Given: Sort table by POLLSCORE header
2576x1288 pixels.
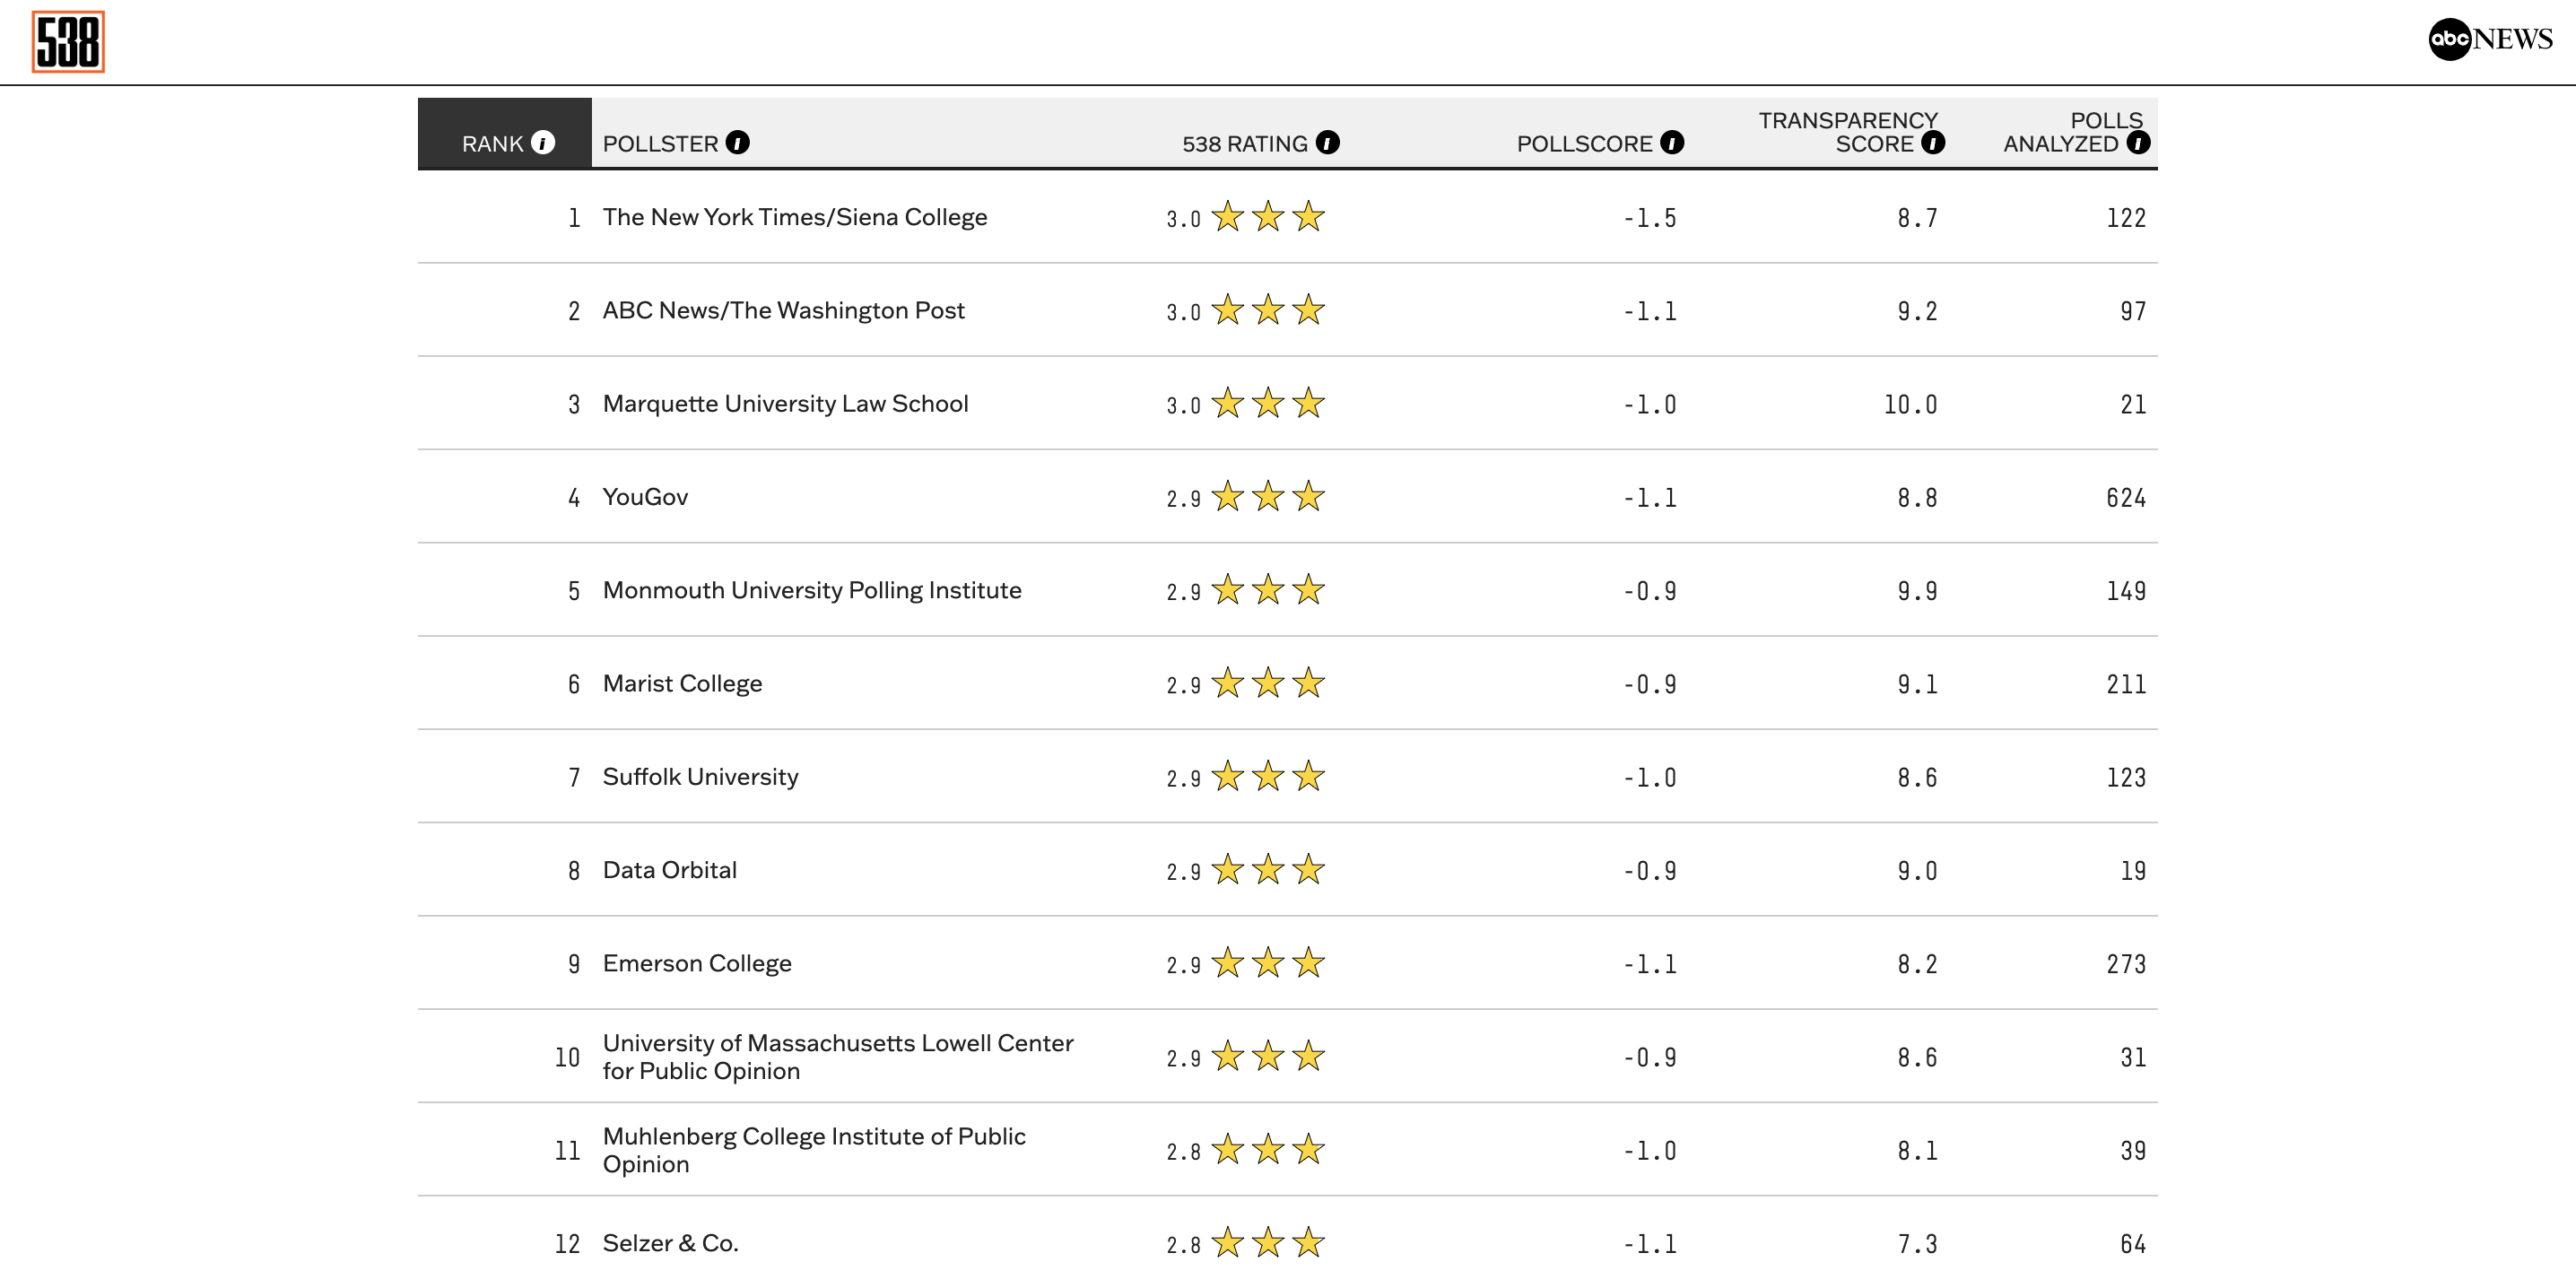Looking at the screenshot, I should click(x=1584, y=143).
